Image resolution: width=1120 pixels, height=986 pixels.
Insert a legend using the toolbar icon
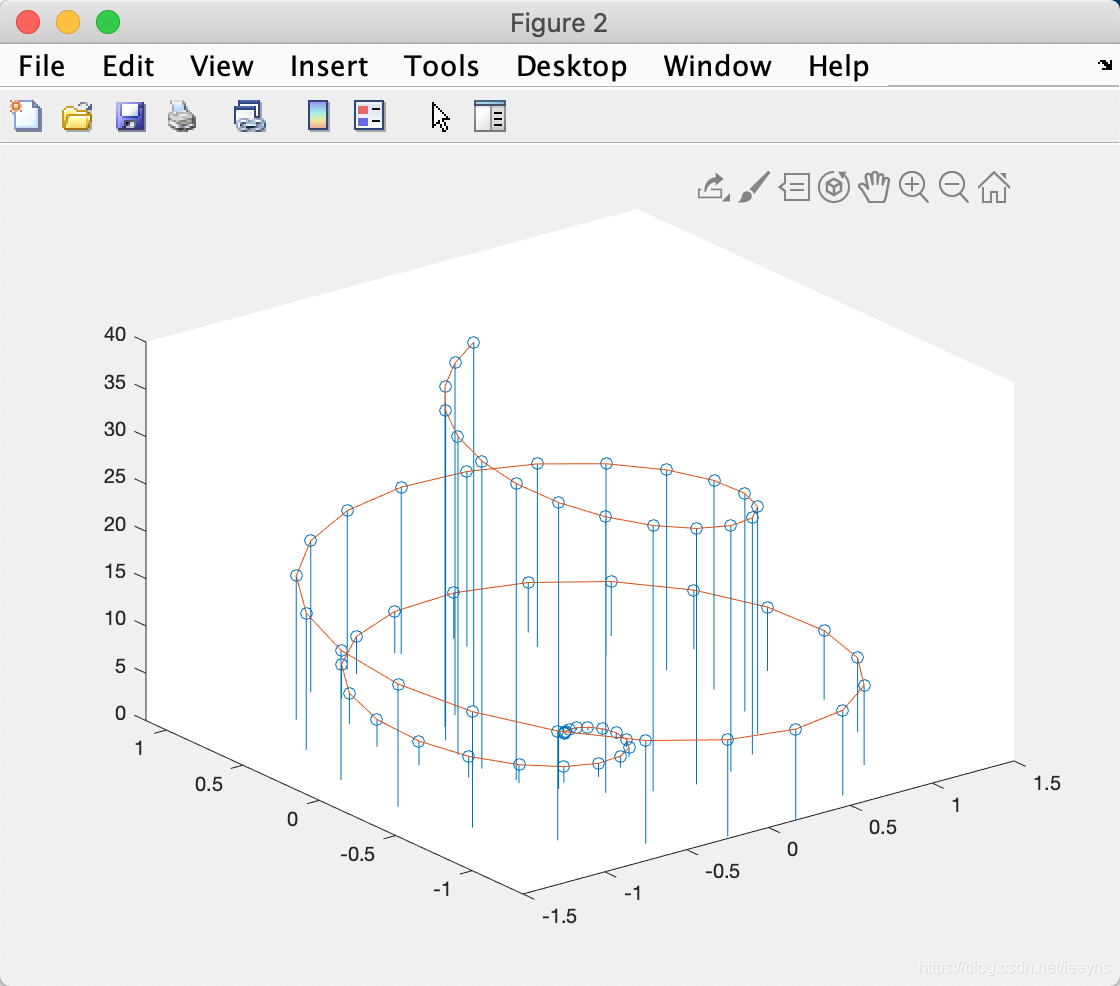pyautogui.click(x=369, y=116)
